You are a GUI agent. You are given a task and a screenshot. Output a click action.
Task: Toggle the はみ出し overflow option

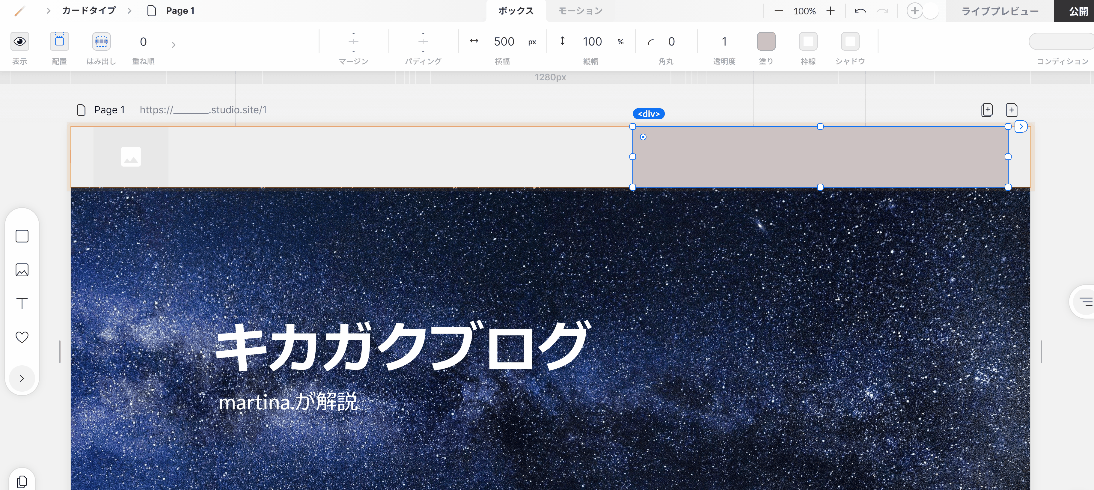click(101, 42)
